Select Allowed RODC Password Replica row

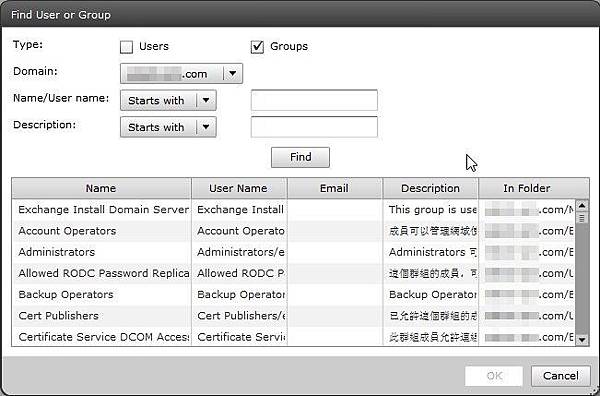tap(293, 273)
